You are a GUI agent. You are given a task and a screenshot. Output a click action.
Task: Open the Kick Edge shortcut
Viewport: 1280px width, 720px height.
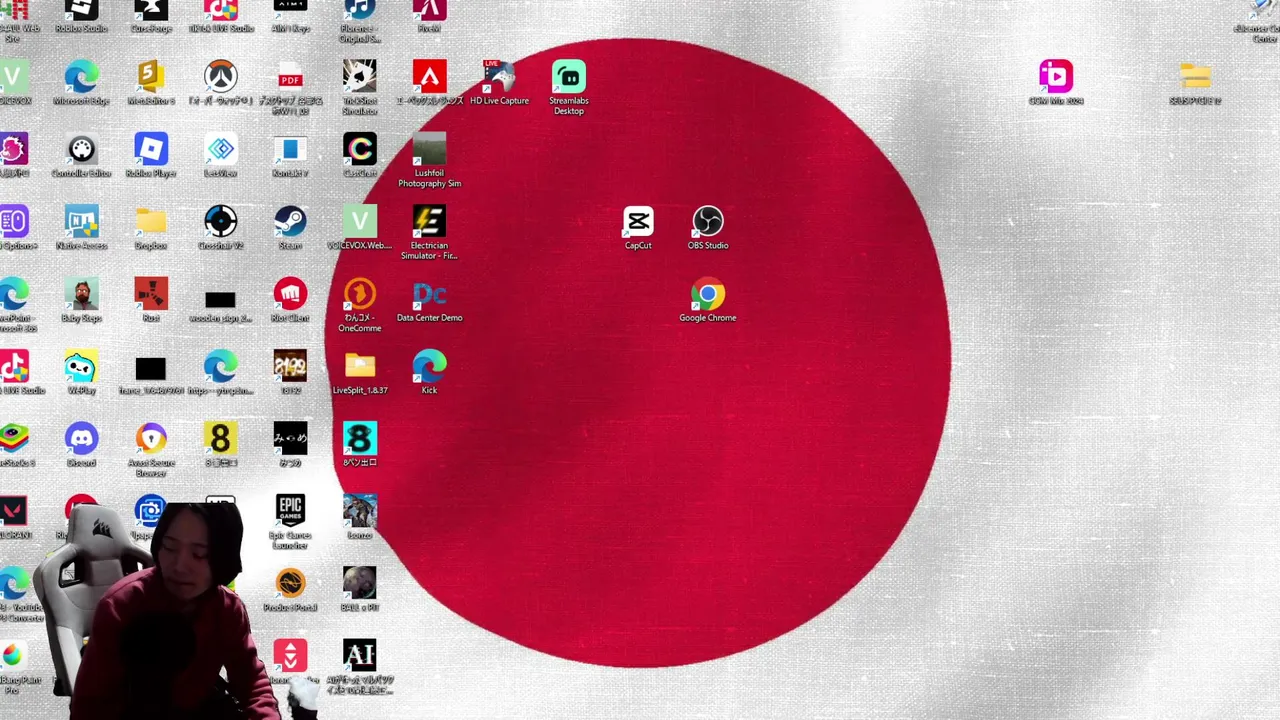(429, 366)
